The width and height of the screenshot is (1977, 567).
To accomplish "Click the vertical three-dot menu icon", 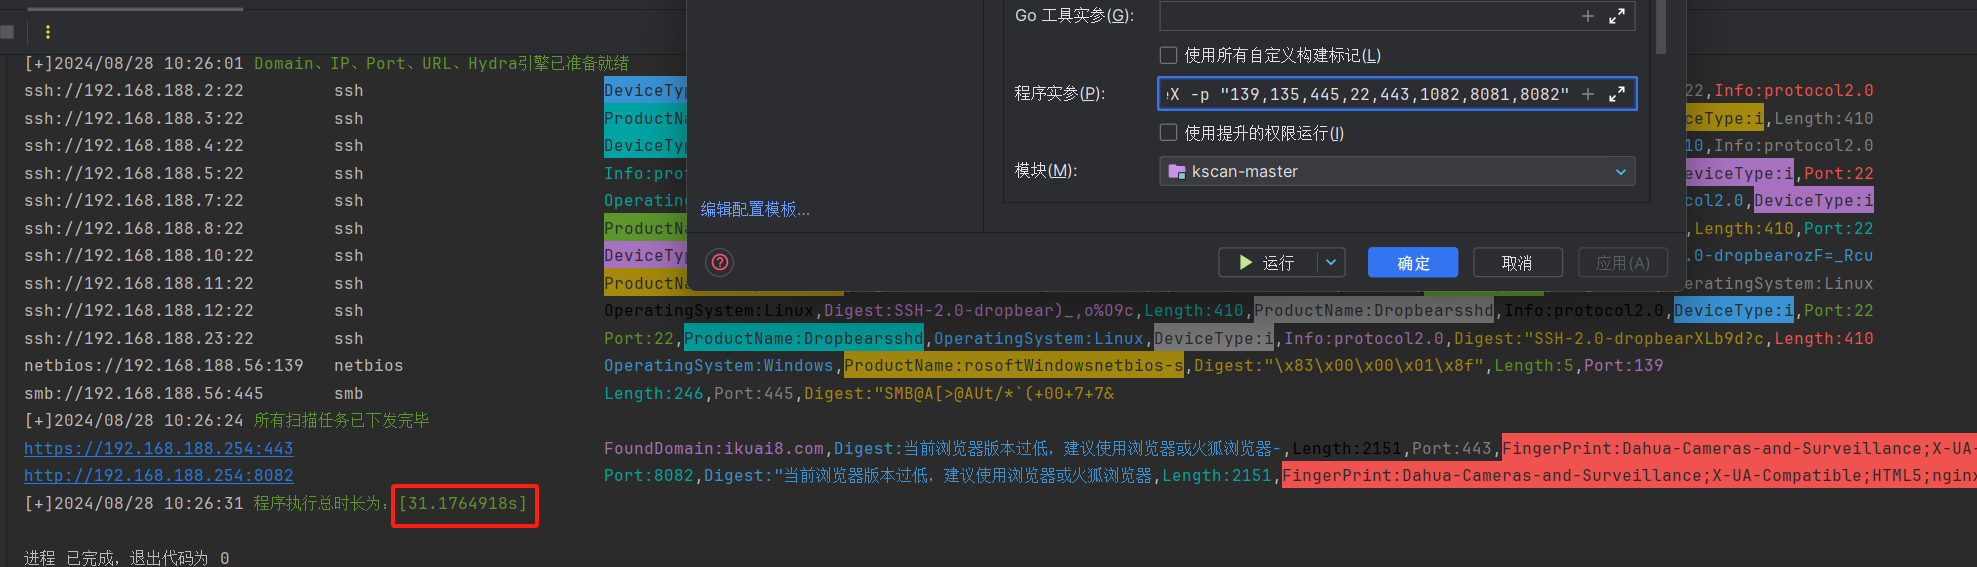I will coord(47,32).
